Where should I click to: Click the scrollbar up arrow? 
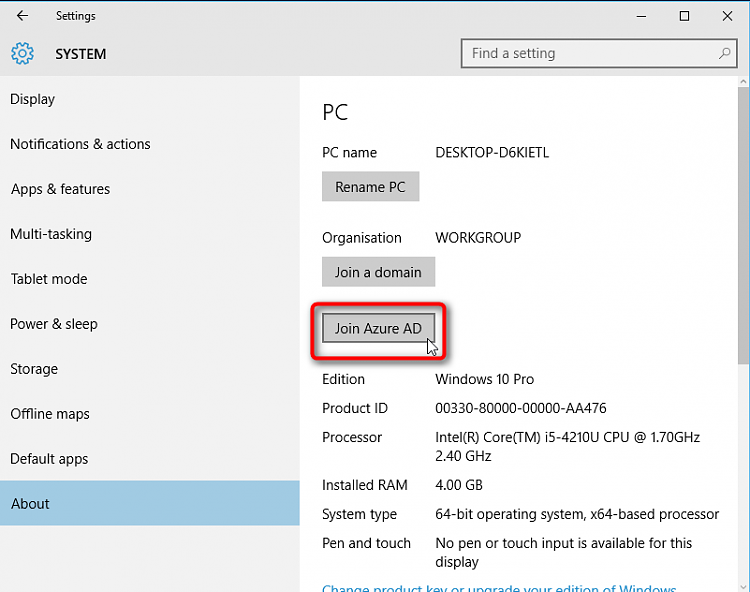[x=743, y=82]
